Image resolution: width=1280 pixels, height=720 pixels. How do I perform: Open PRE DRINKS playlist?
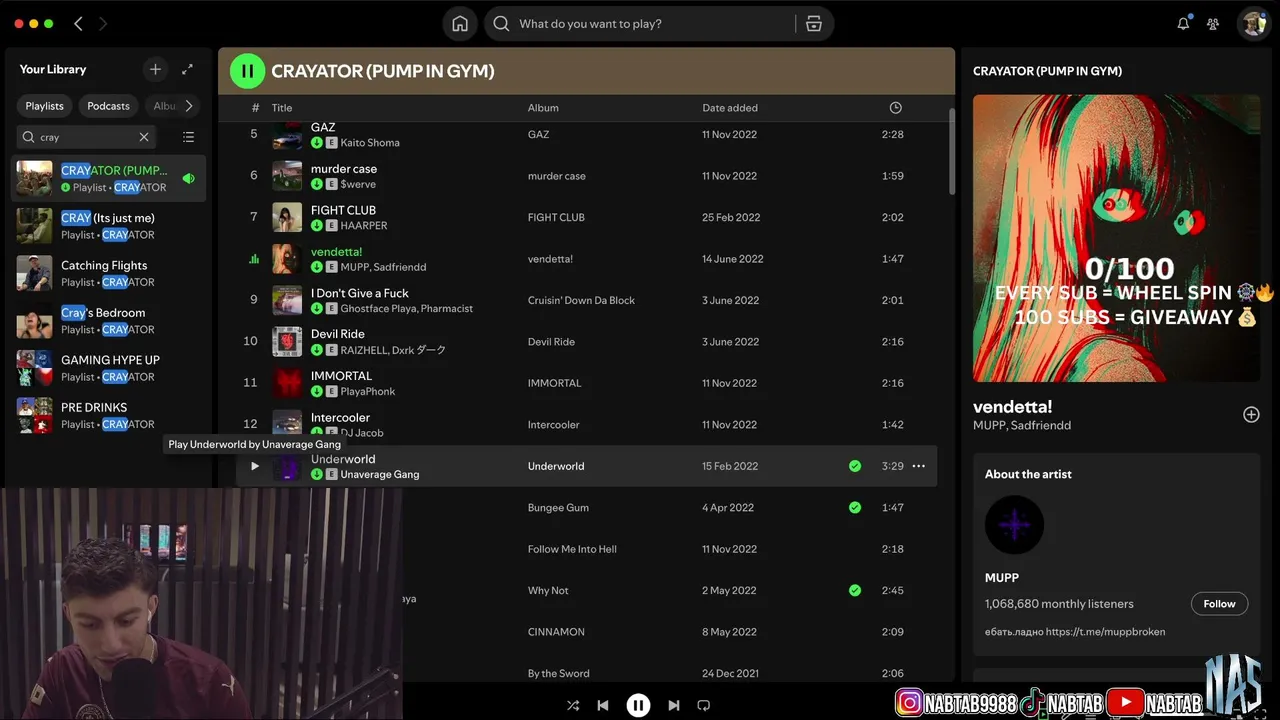108,416
